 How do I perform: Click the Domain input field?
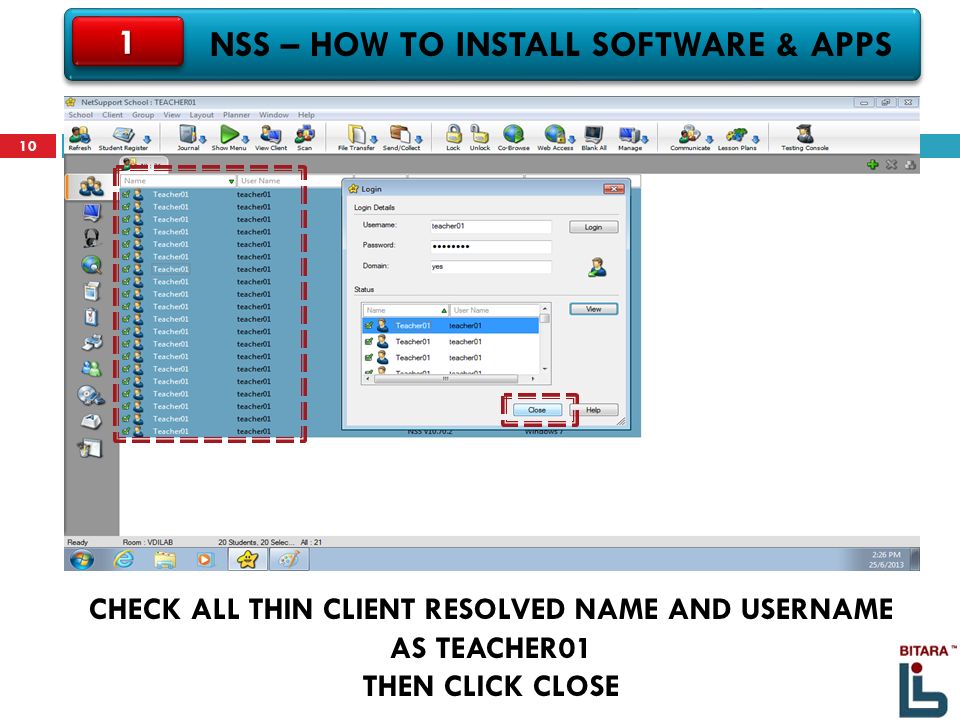[x=490, y=266]
